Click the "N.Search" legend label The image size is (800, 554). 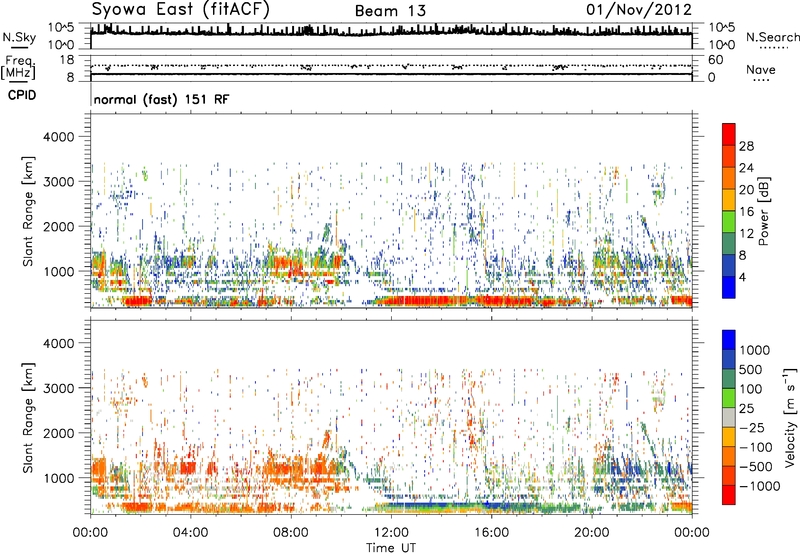coord(772,37)
